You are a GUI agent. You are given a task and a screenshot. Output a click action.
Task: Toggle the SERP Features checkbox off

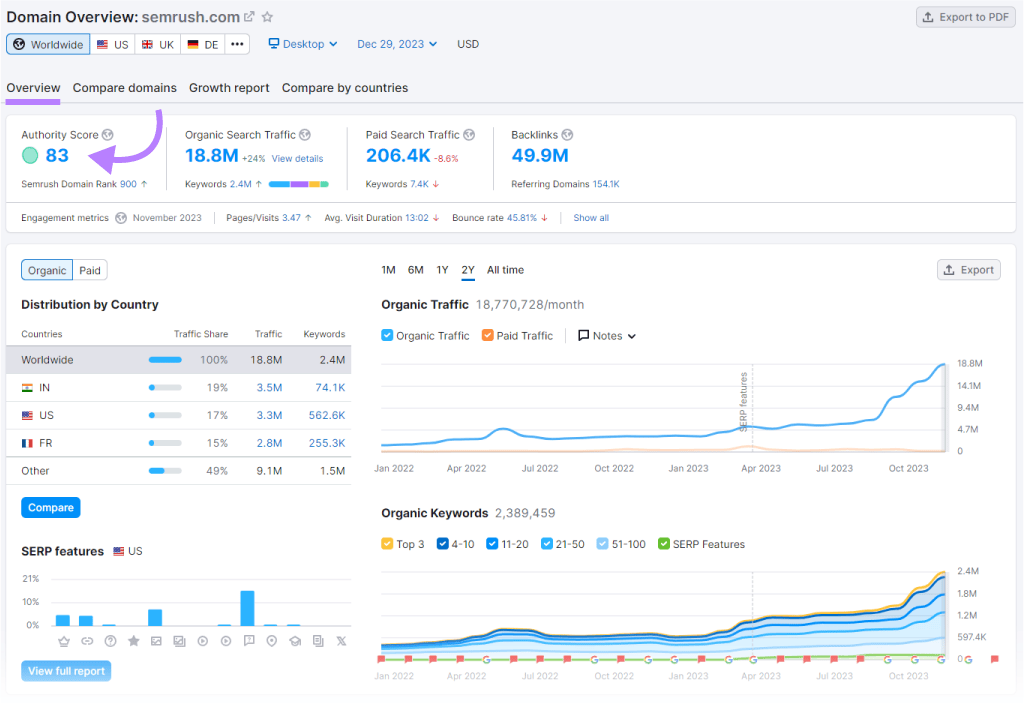click(x=666, y=544)
